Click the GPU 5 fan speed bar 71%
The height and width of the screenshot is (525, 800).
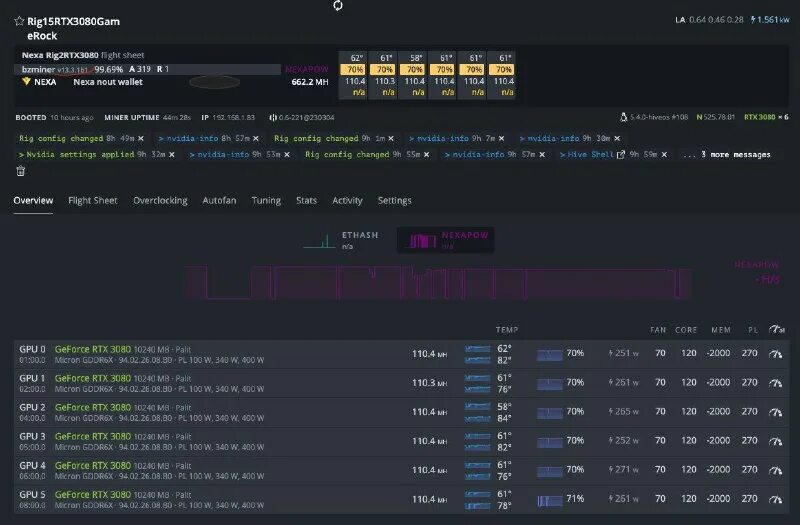(x=549, y=501)
